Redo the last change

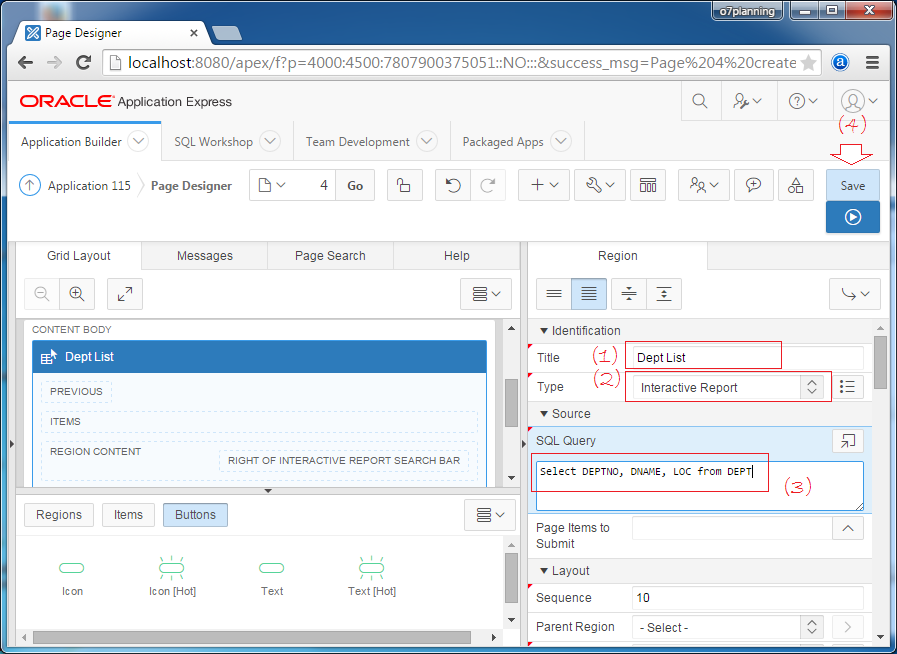[488, 185]
